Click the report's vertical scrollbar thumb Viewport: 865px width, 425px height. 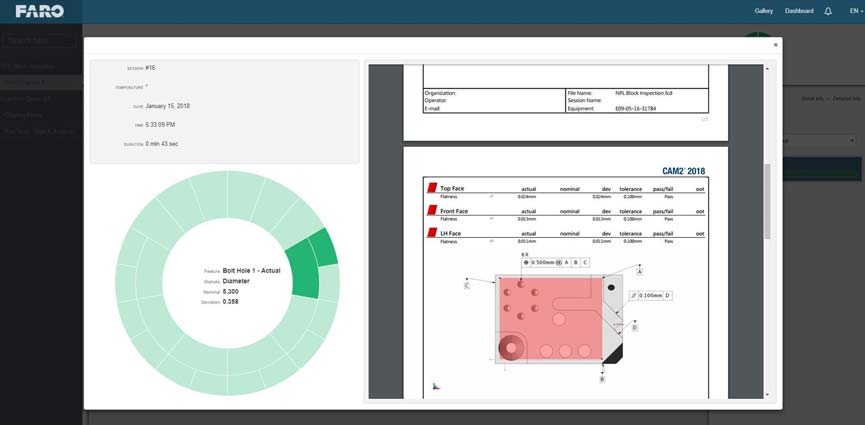pyautogui.click(x=767, y=200)
